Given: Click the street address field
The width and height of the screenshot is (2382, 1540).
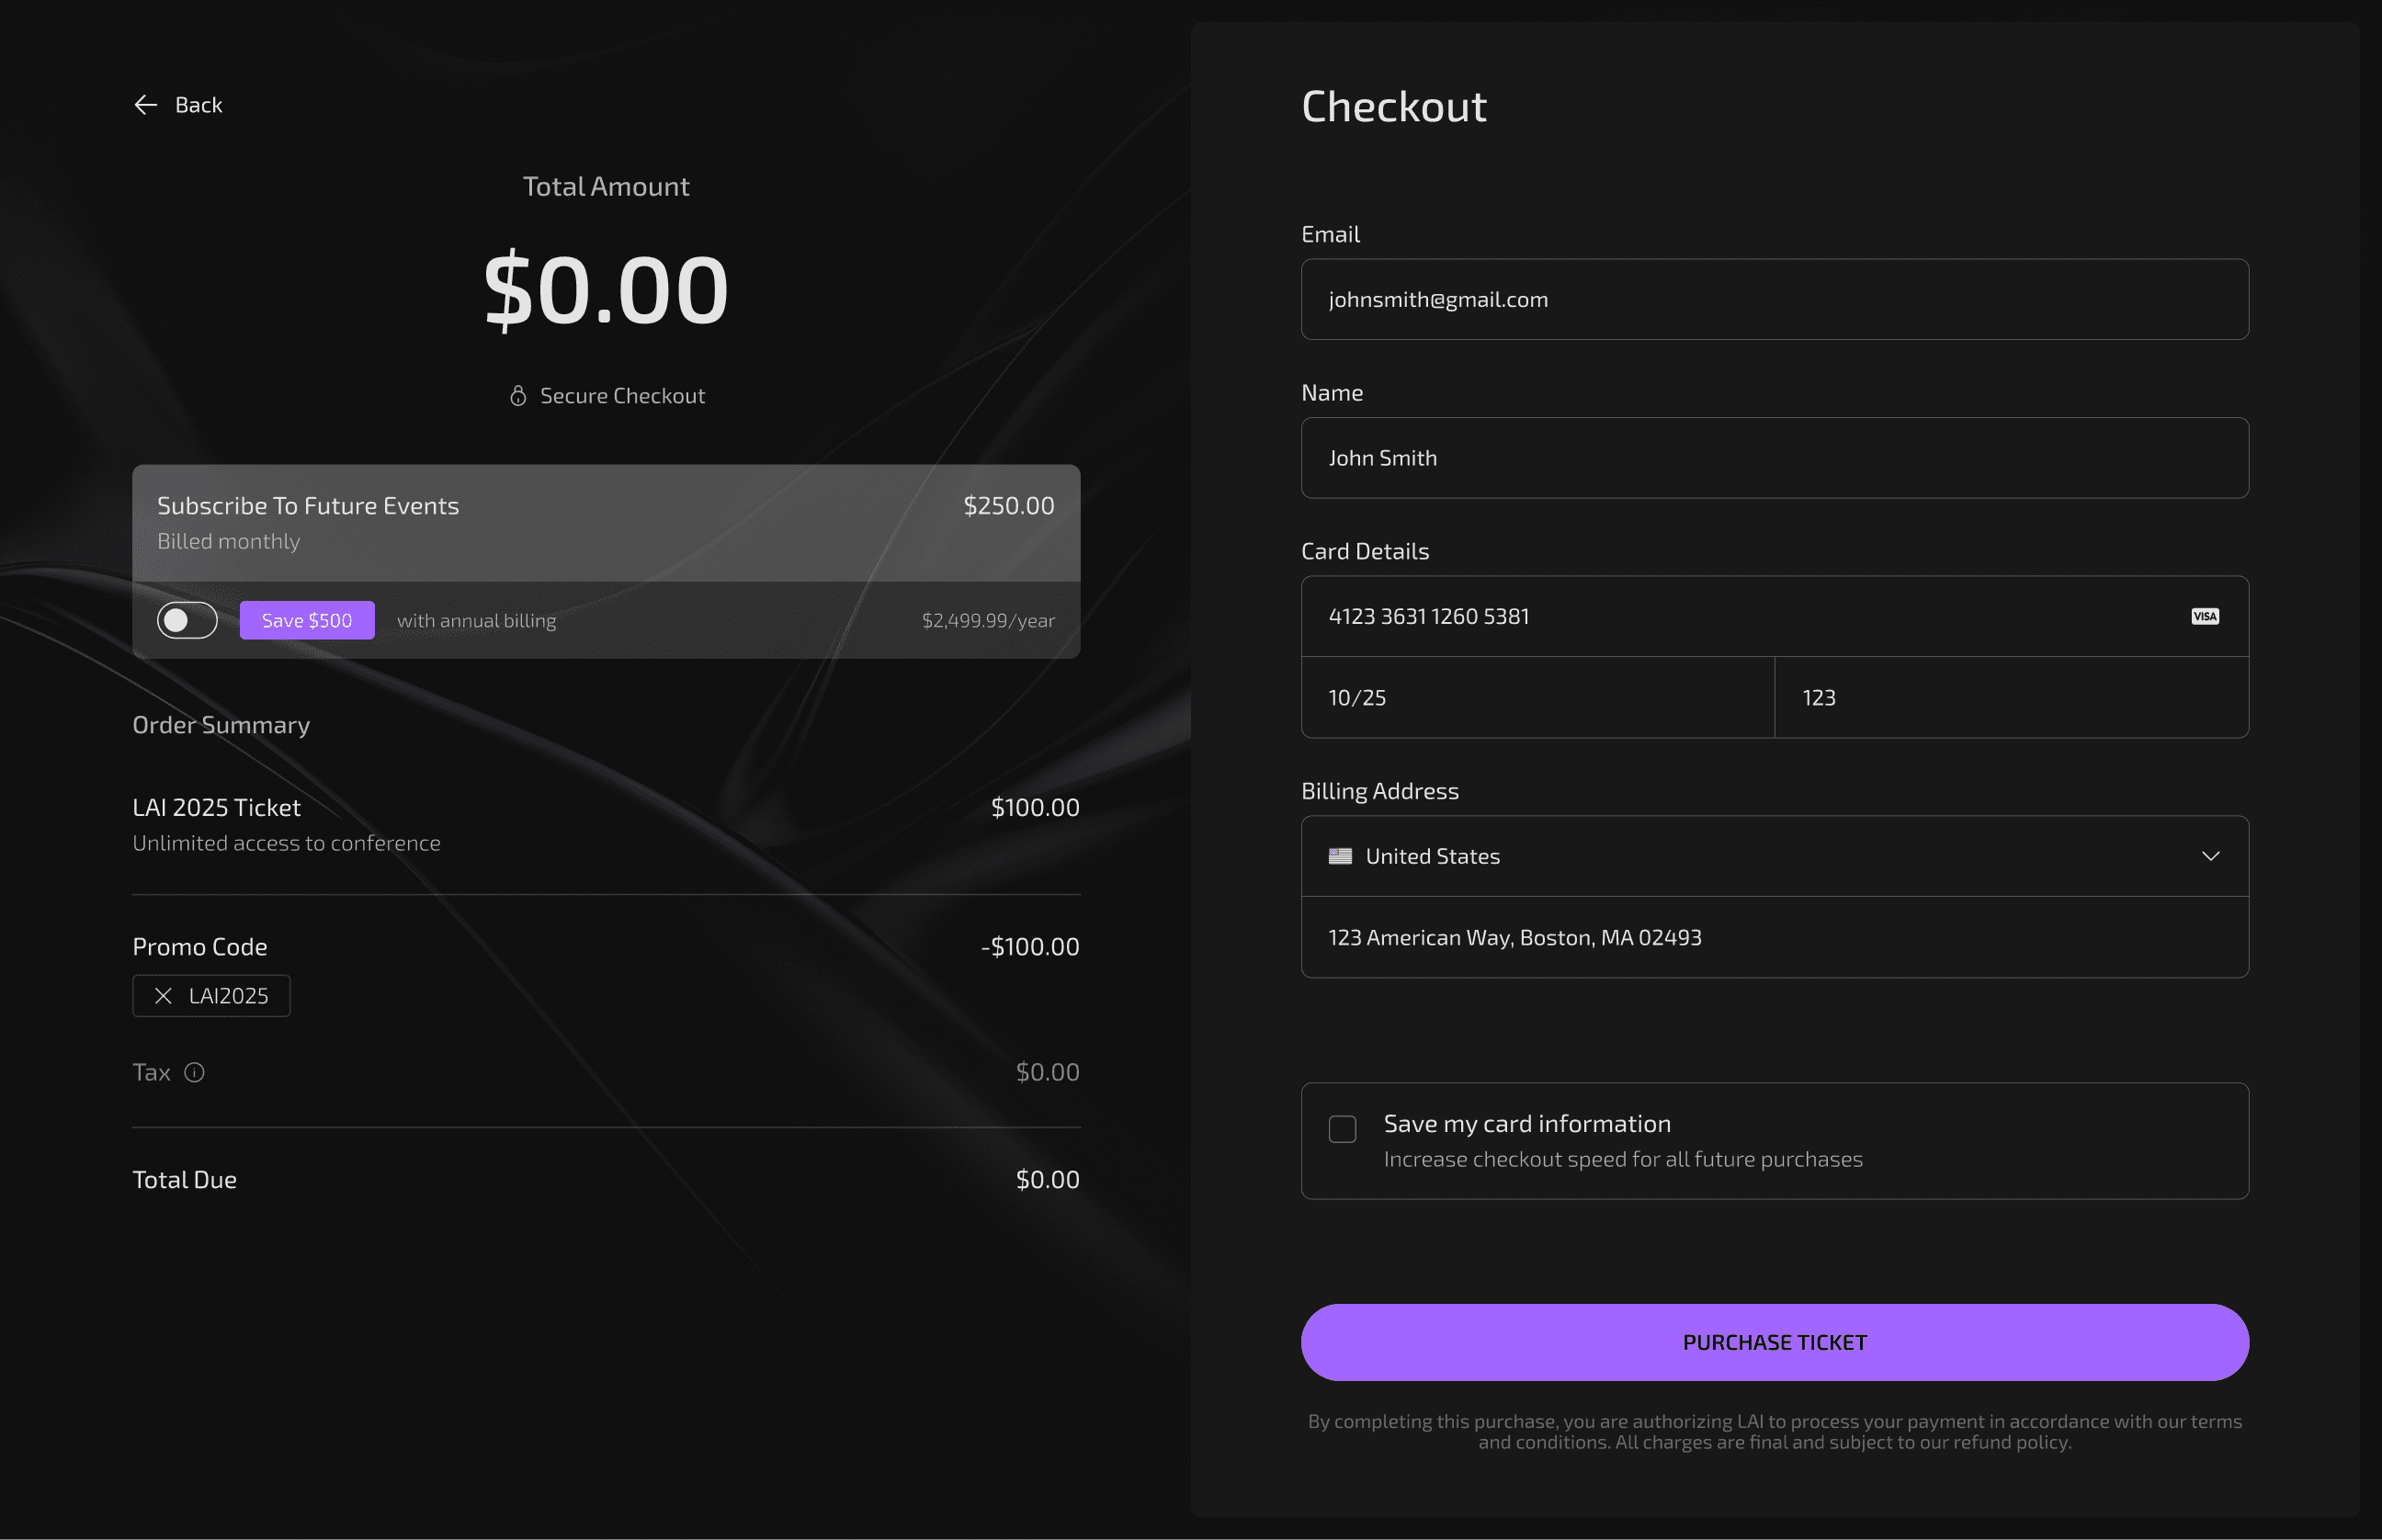Looking at the screenshot, I should pyautogui.click(x=1774, y=937).
